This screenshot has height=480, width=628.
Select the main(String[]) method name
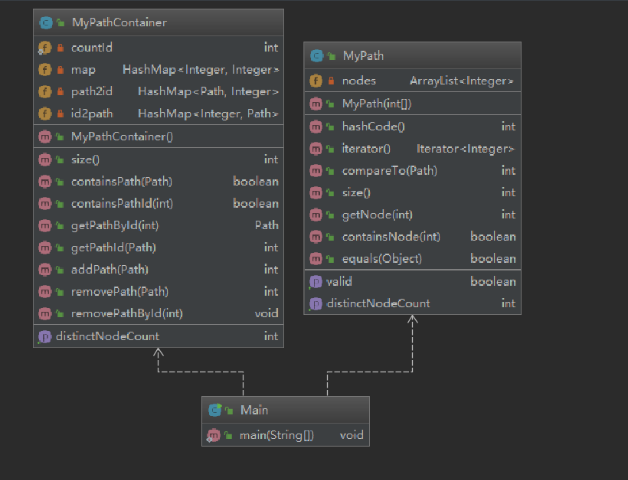click(277, 435)
